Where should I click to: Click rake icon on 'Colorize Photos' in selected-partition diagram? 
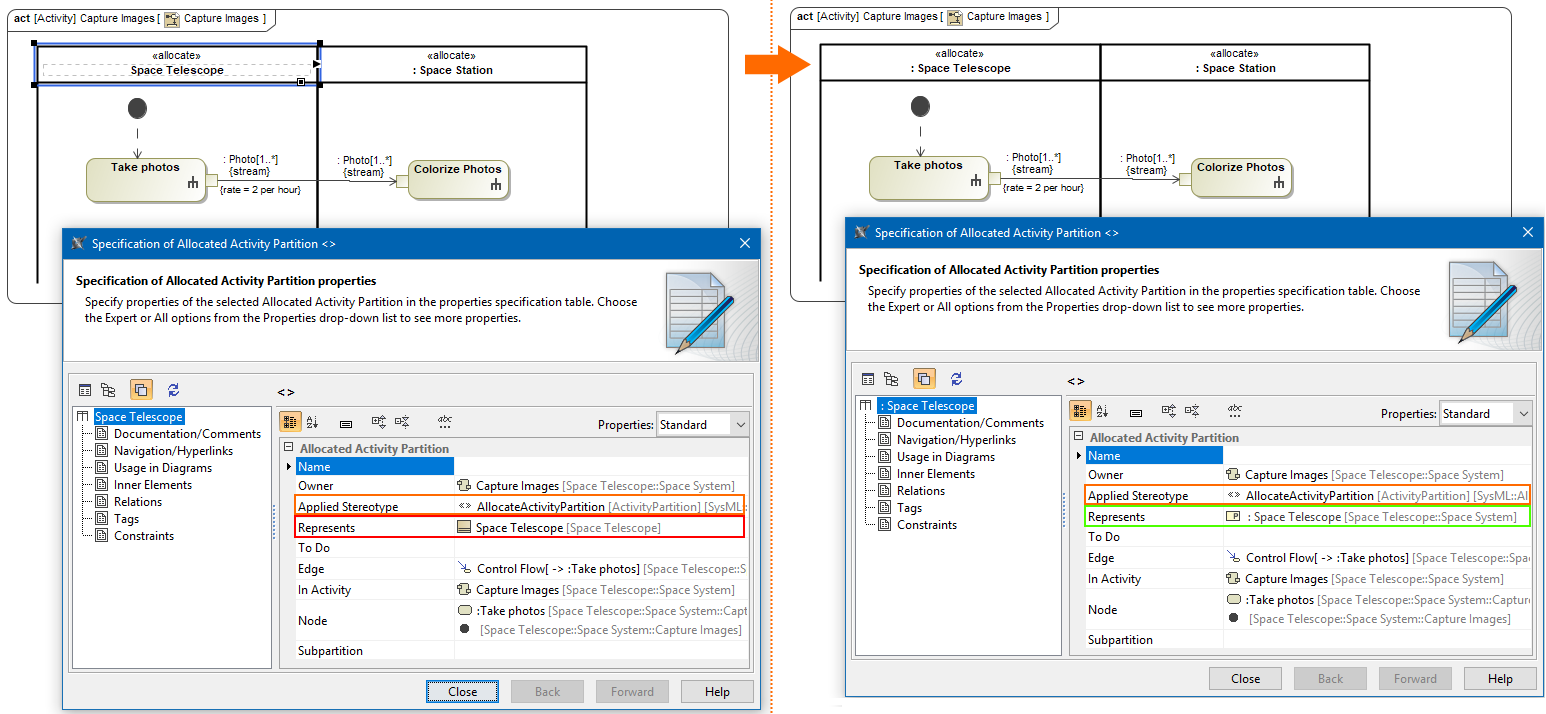click(x=495, y=185)
